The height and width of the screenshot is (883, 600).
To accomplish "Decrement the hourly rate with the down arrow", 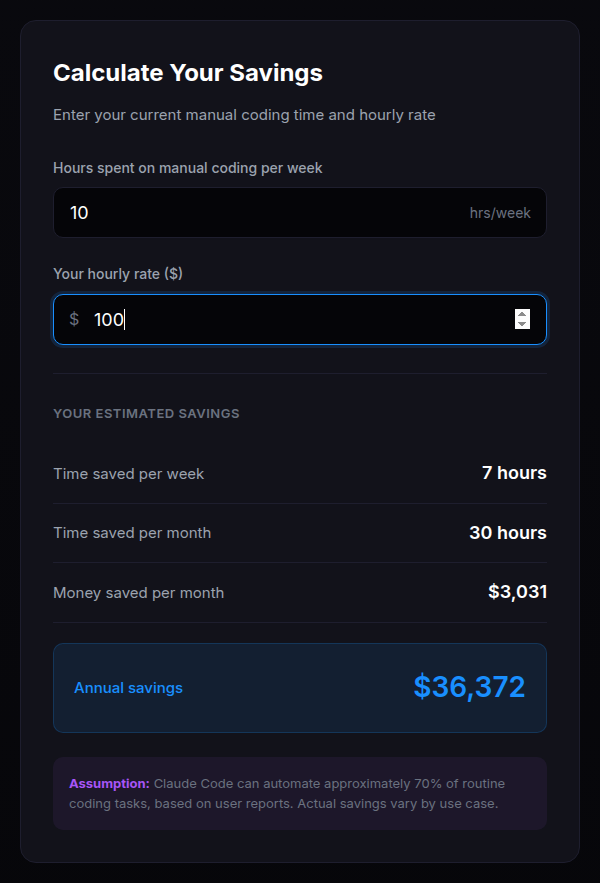I will coord(521,325).
